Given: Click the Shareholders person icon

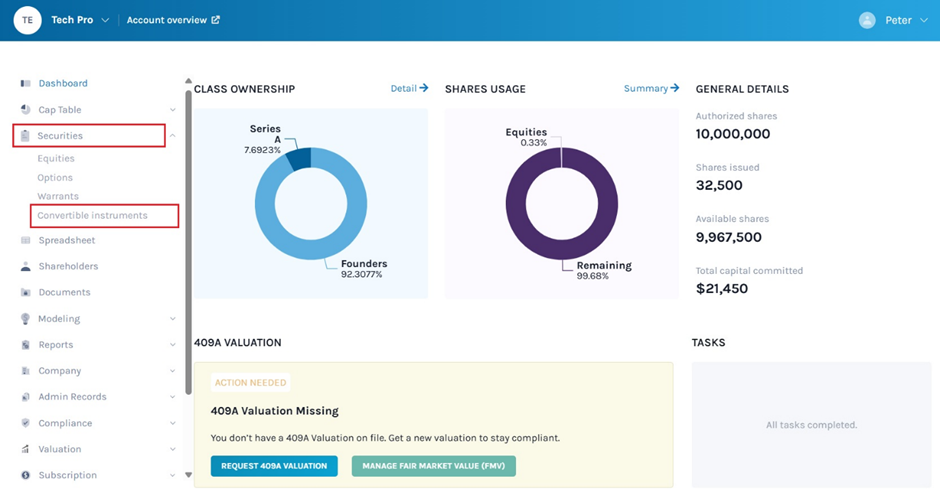Looking at the screenshot, I should [26, 267].
